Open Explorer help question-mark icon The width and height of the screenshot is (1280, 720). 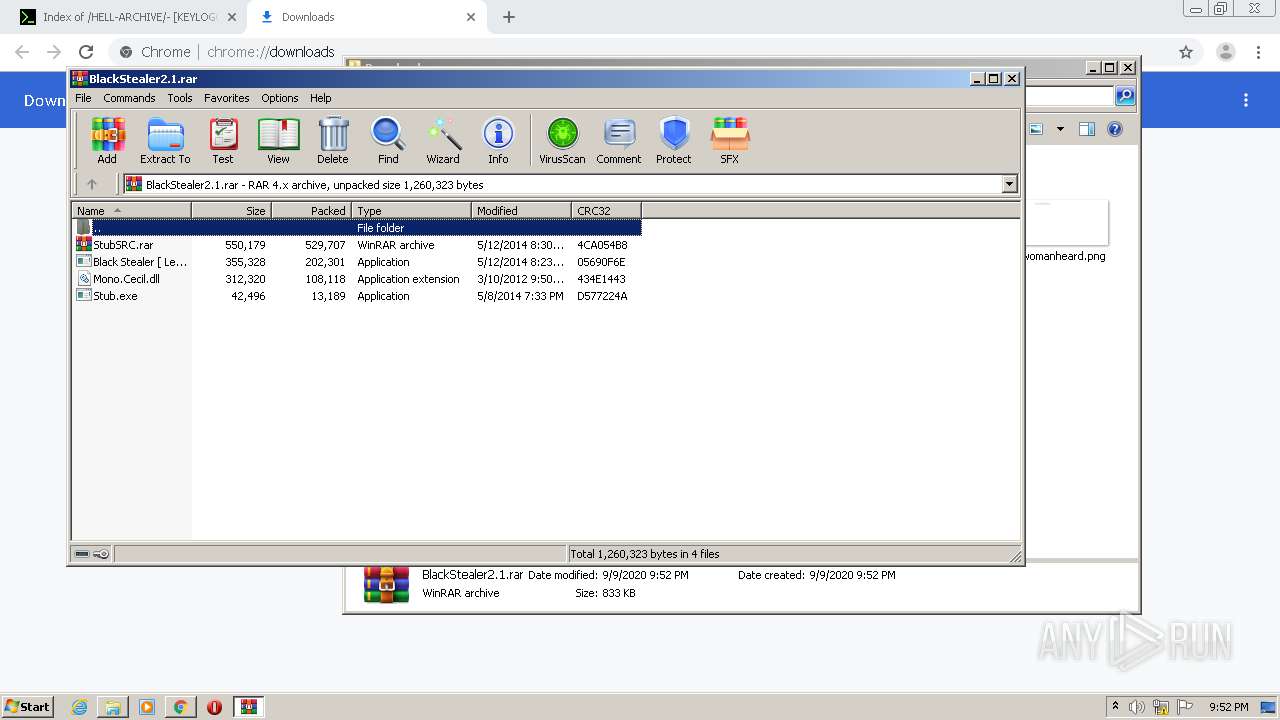pos(1115,129)
